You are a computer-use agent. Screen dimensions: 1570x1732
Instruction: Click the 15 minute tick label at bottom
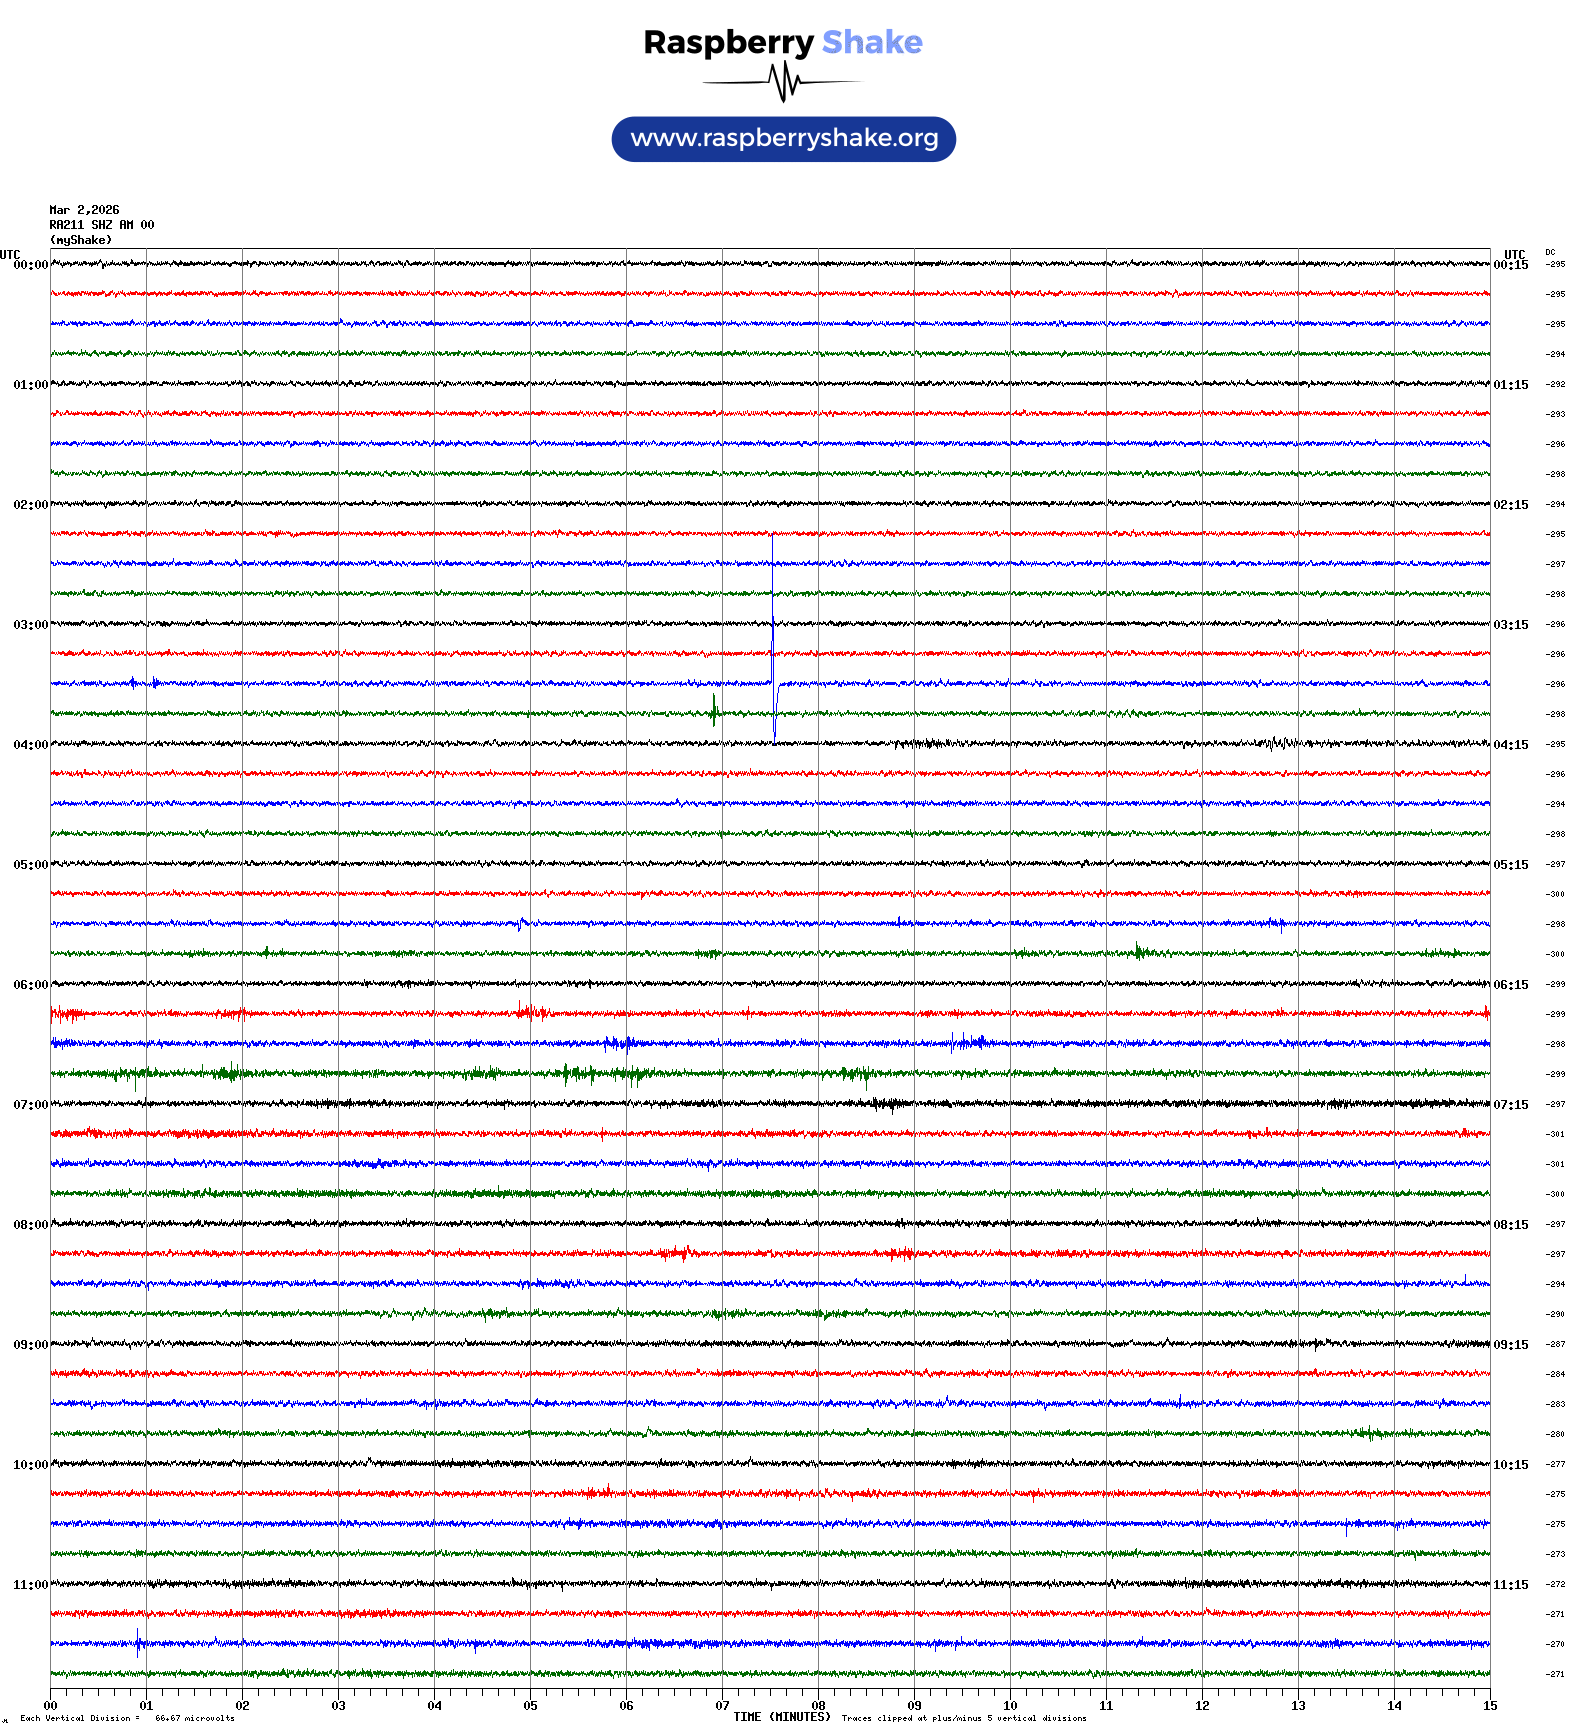pos(1490,1706)
